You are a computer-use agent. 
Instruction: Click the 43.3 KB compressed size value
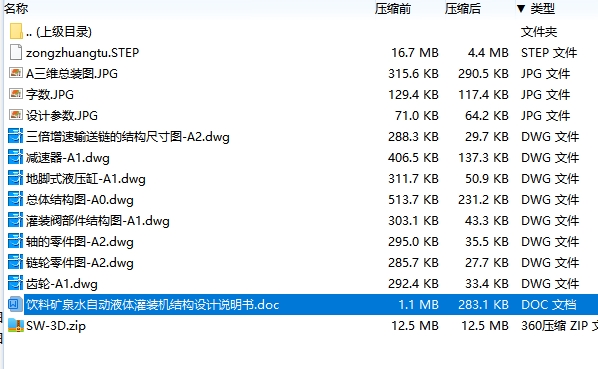point(487,220)
